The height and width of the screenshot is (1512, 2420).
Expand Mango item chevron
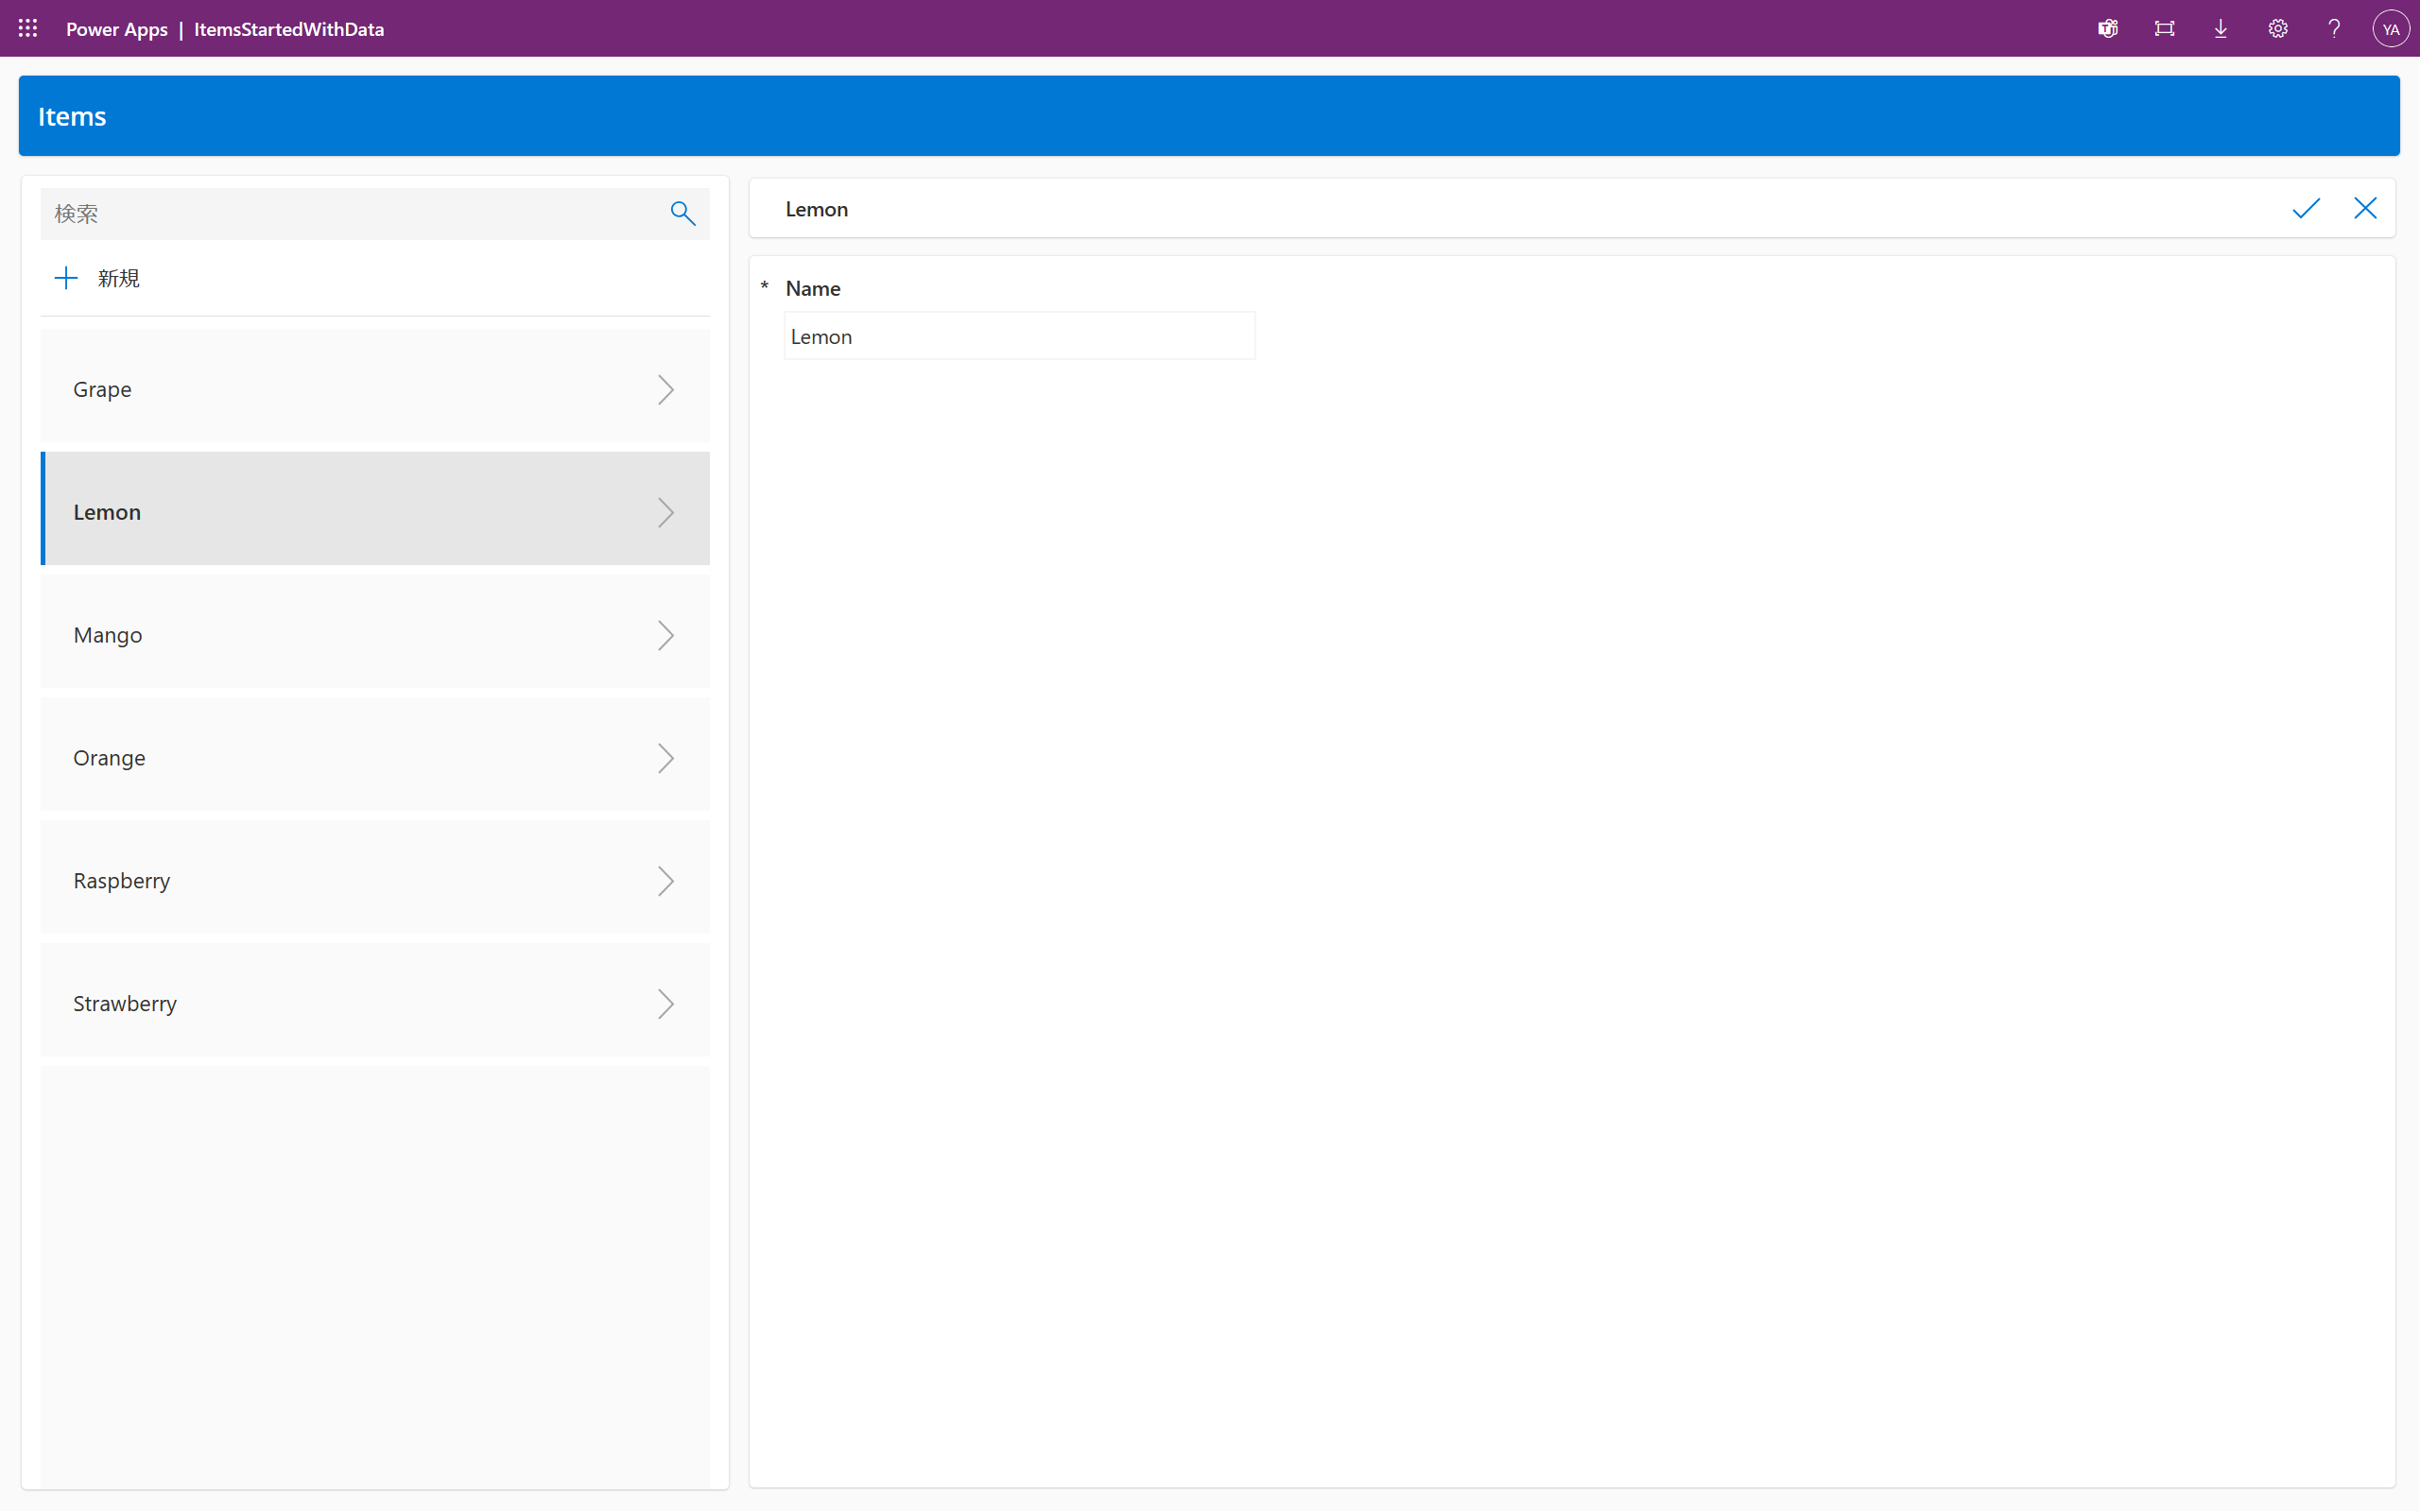pos(665,635)
